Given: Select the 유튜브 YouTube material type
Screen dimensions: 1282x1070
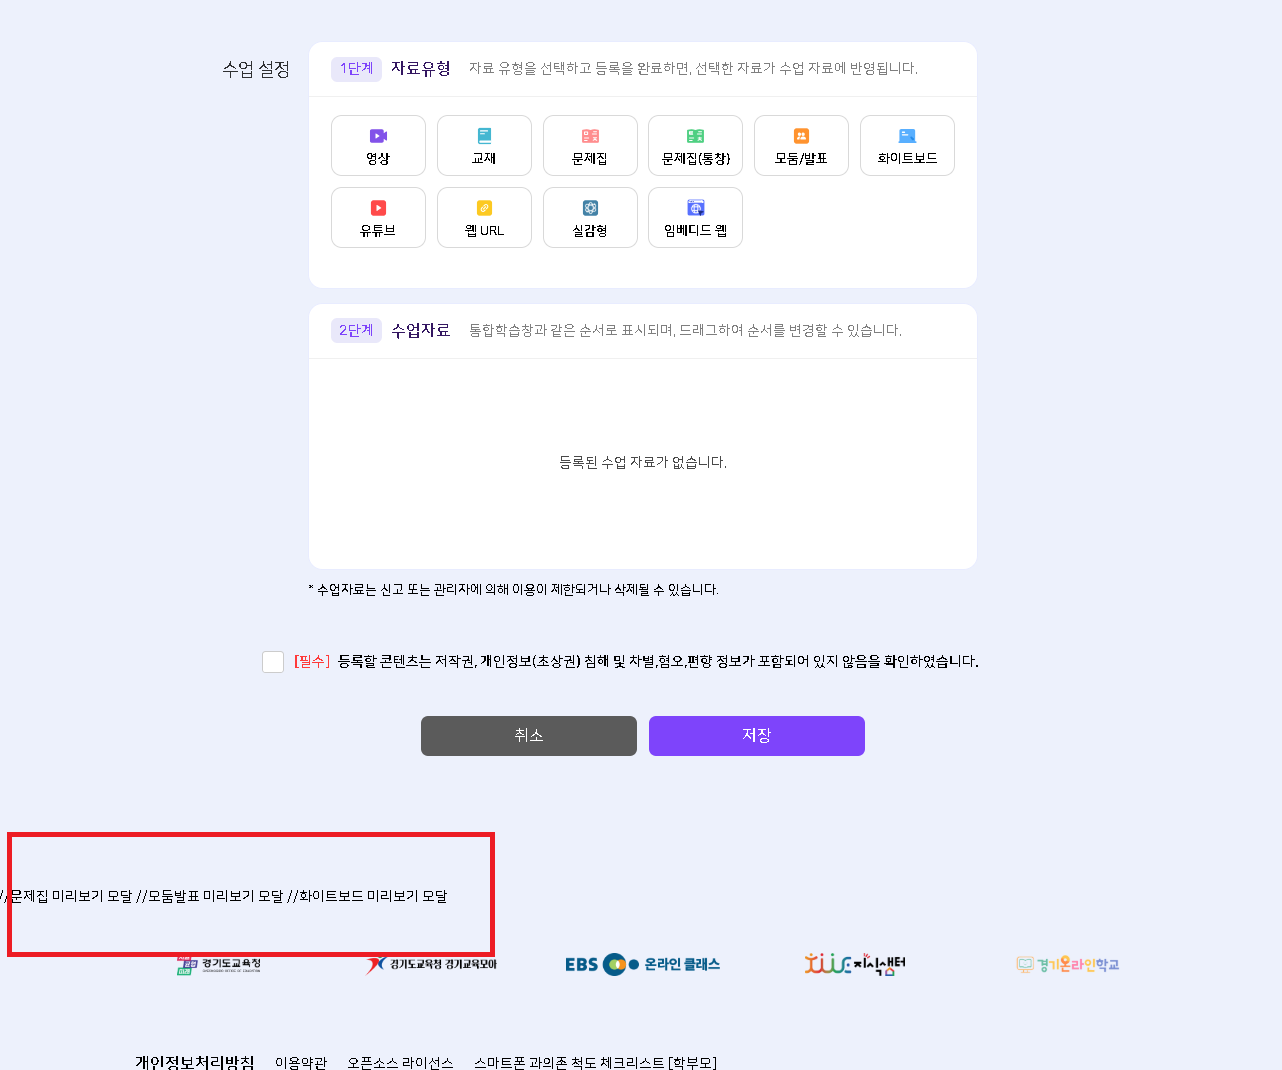Looking at the screenshot, I should click(378, 218).
